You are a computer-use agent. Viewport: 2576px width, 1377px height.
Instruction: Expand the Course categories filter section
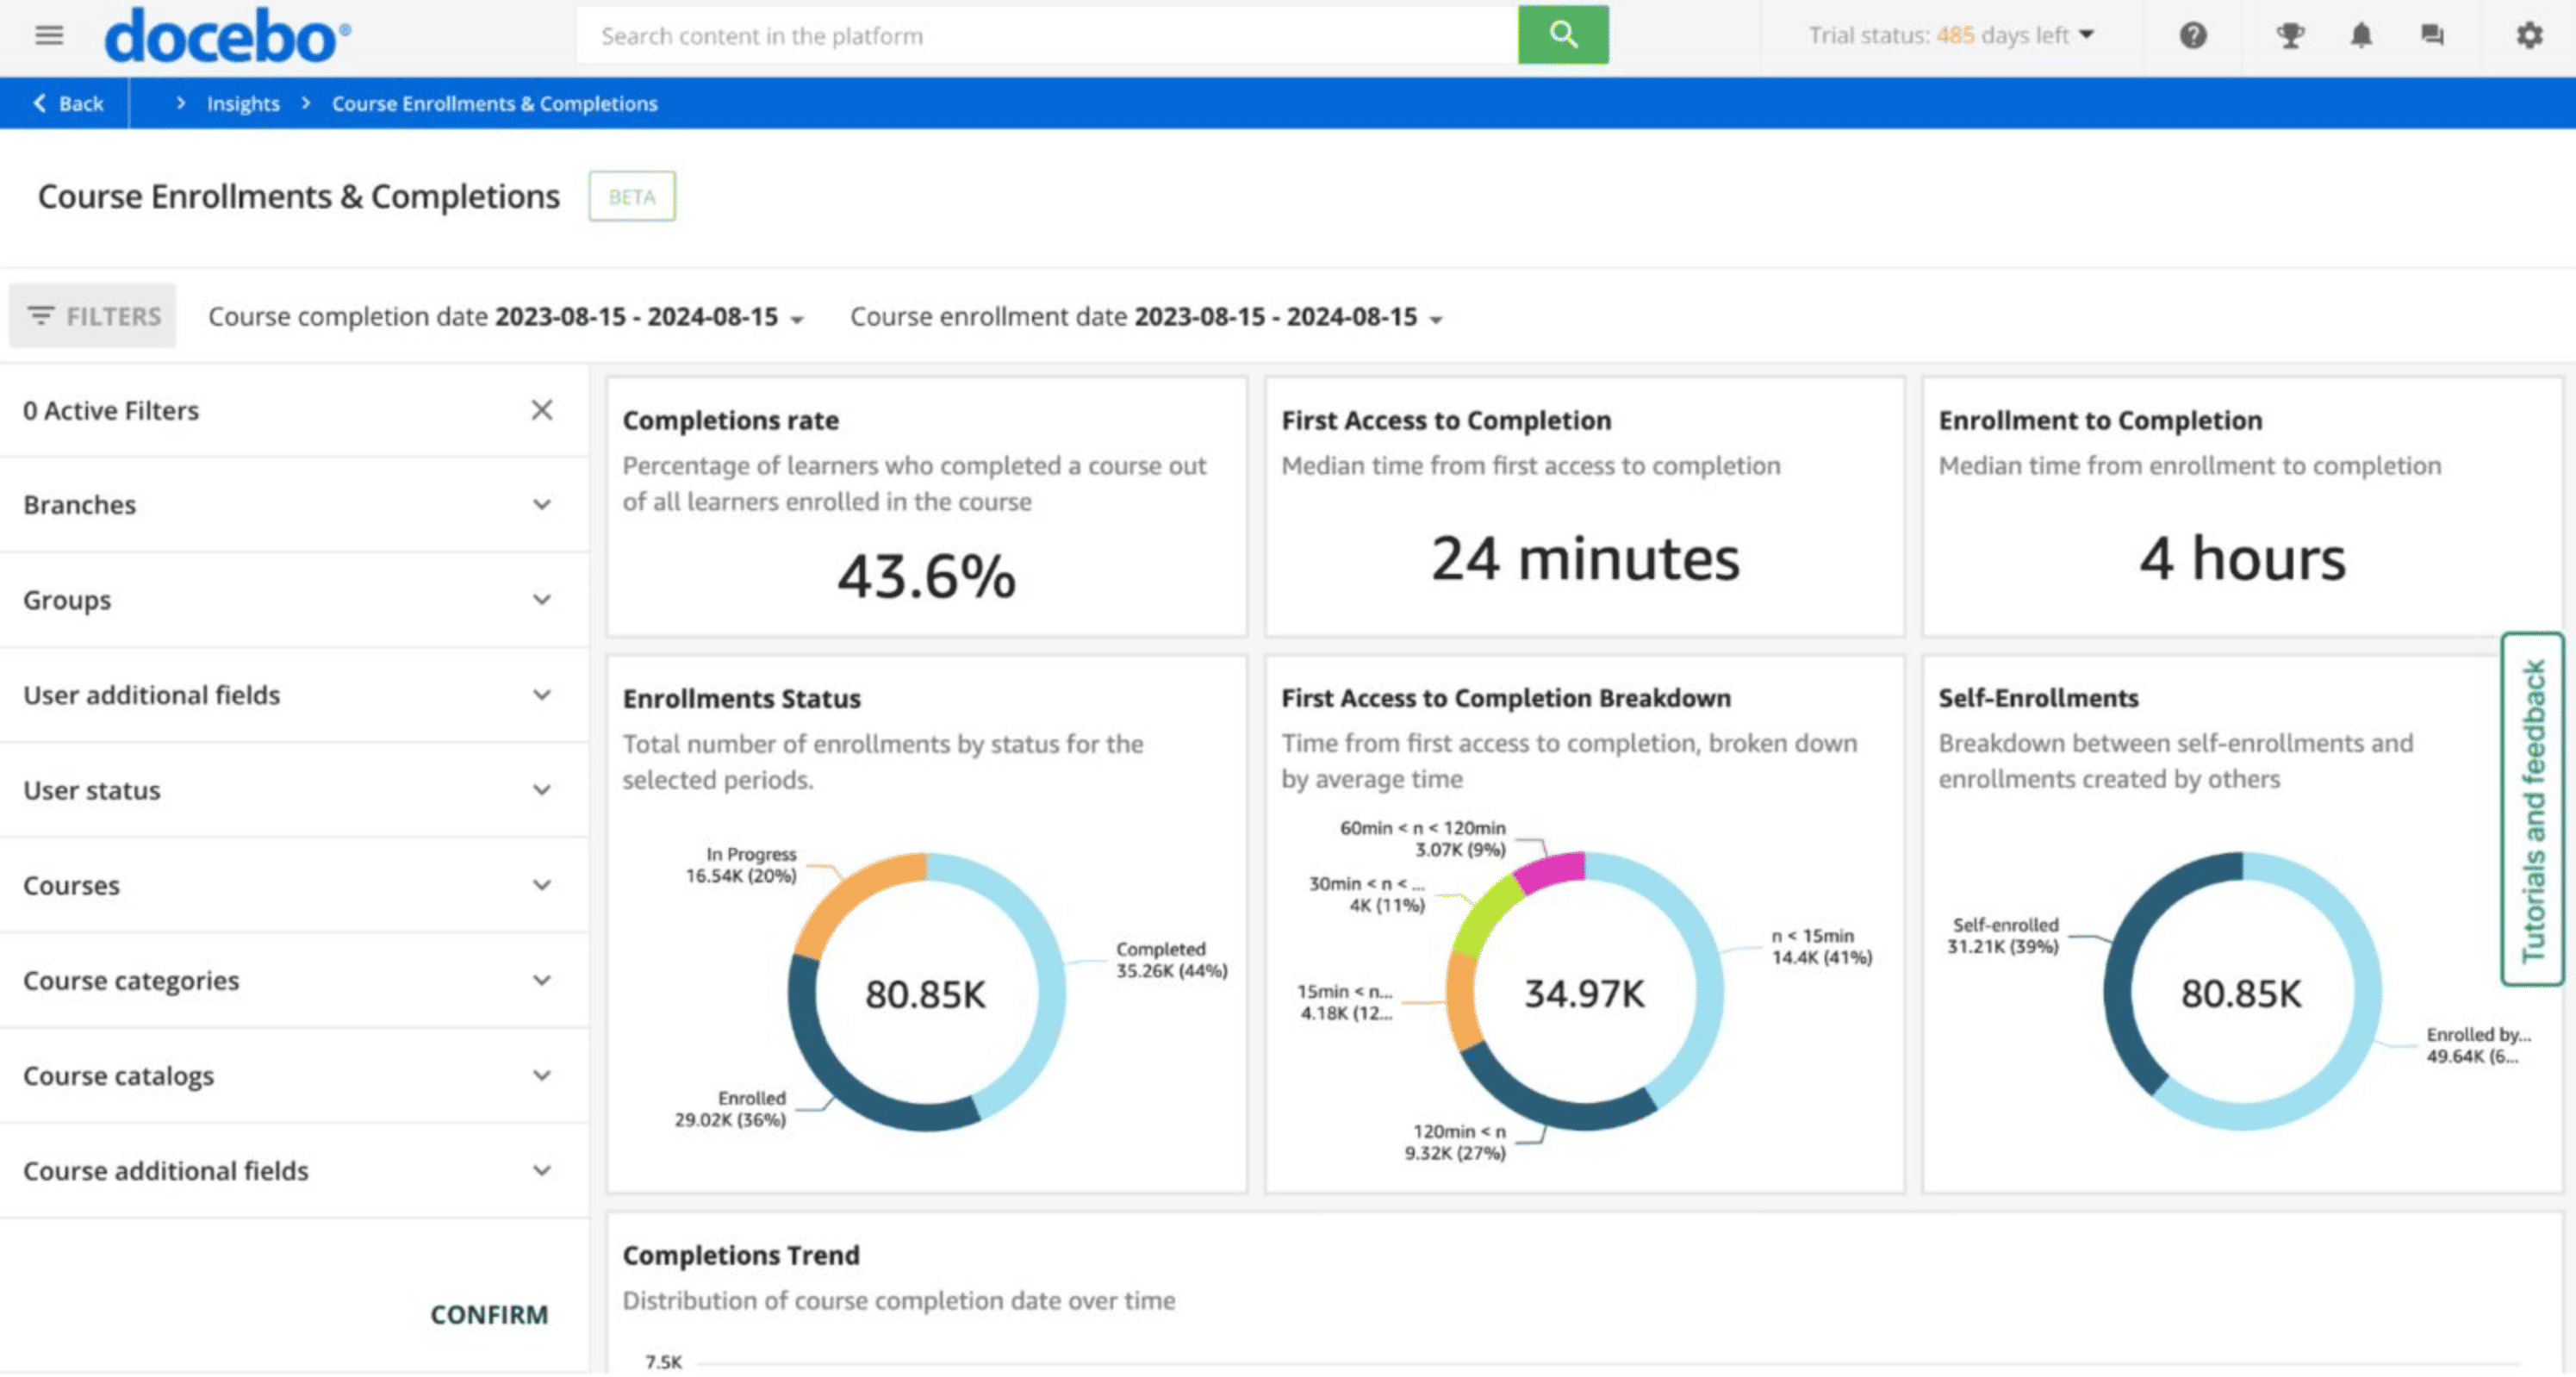pyautogui.click(x=541, y=979)
